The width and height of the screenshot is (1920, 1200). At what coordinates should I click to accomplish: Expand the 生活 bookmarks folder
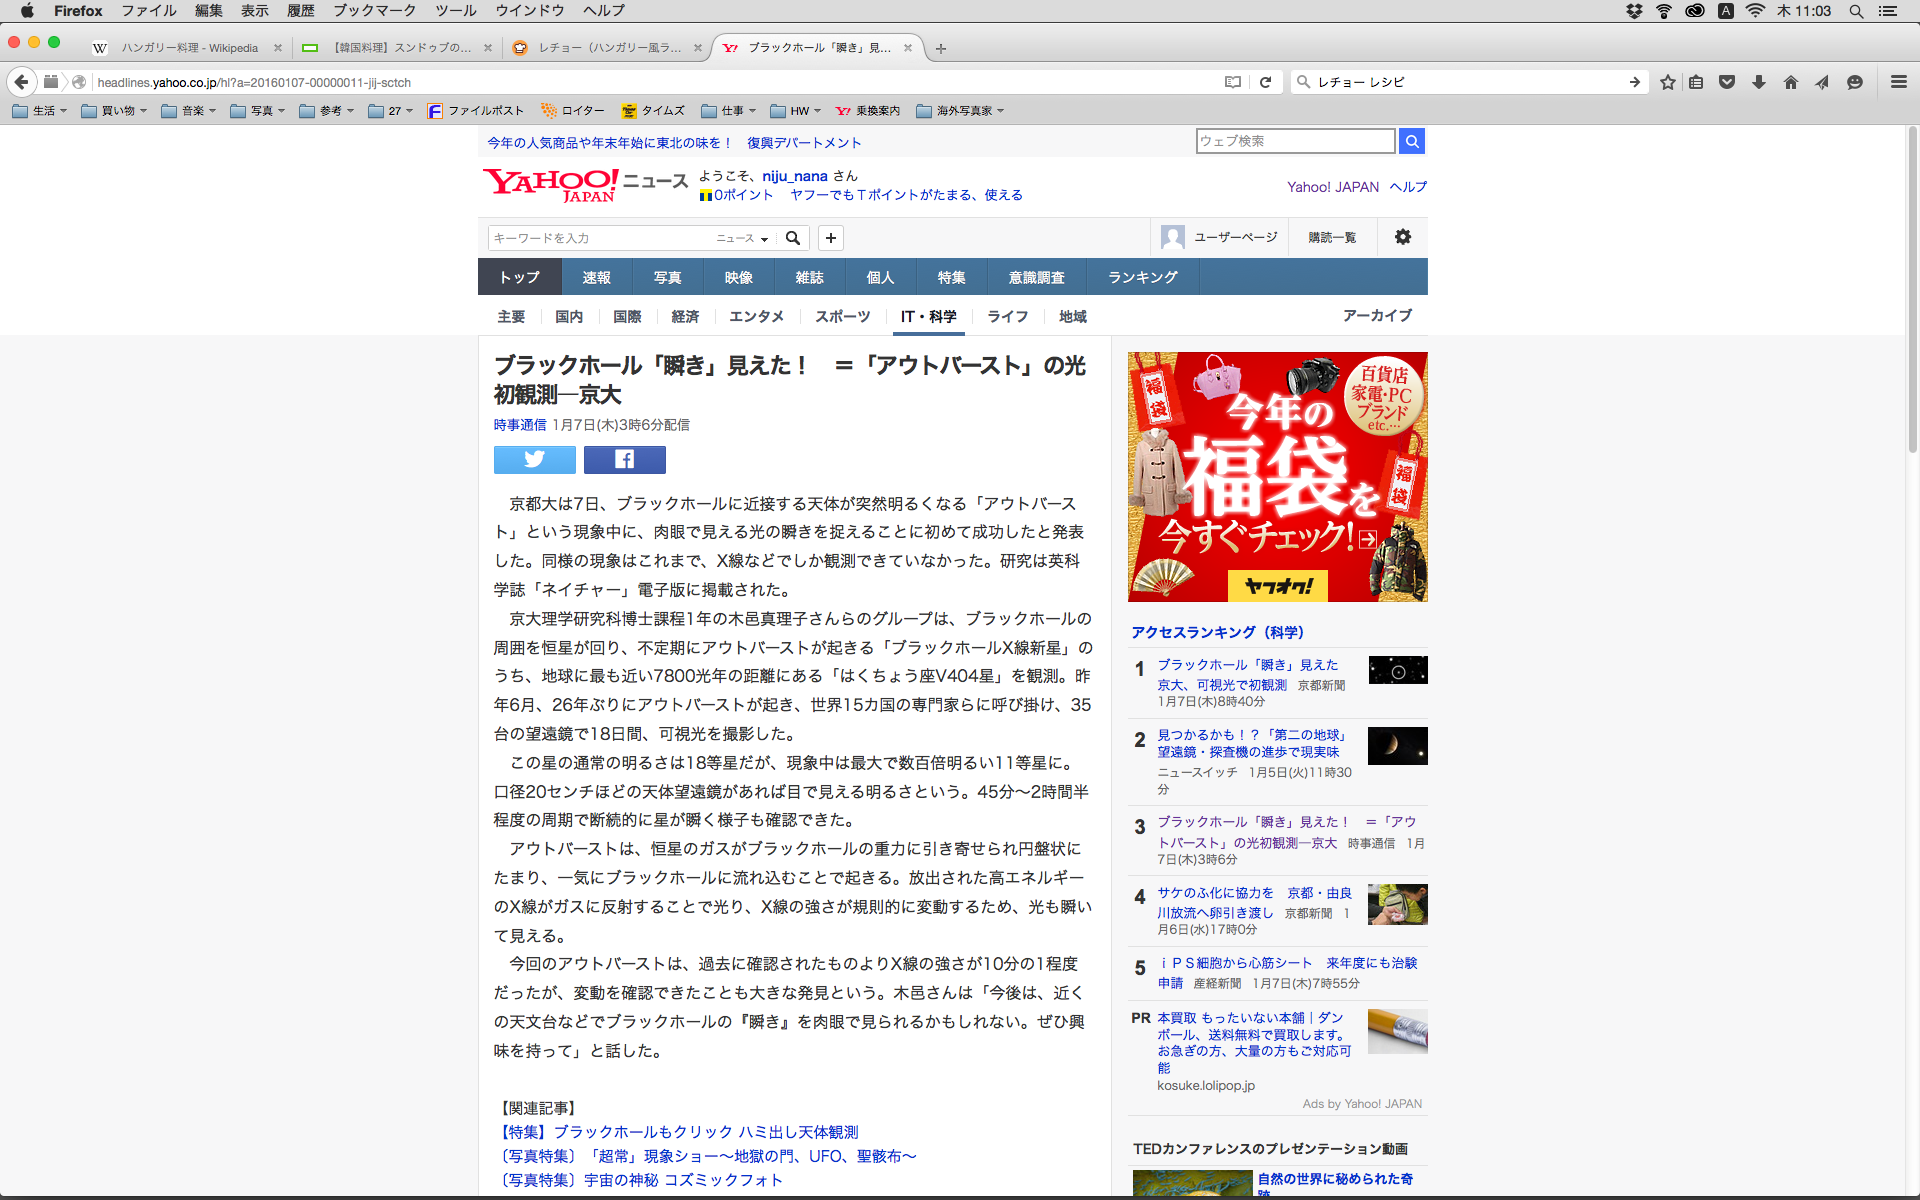[40, 111]
